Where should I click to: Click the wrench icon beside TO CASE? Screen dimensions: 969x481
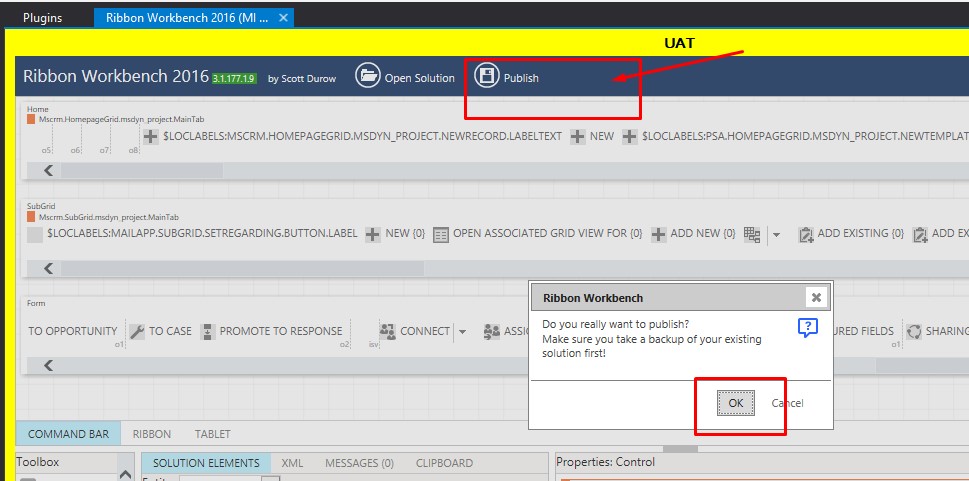click(x=137, y=331)
